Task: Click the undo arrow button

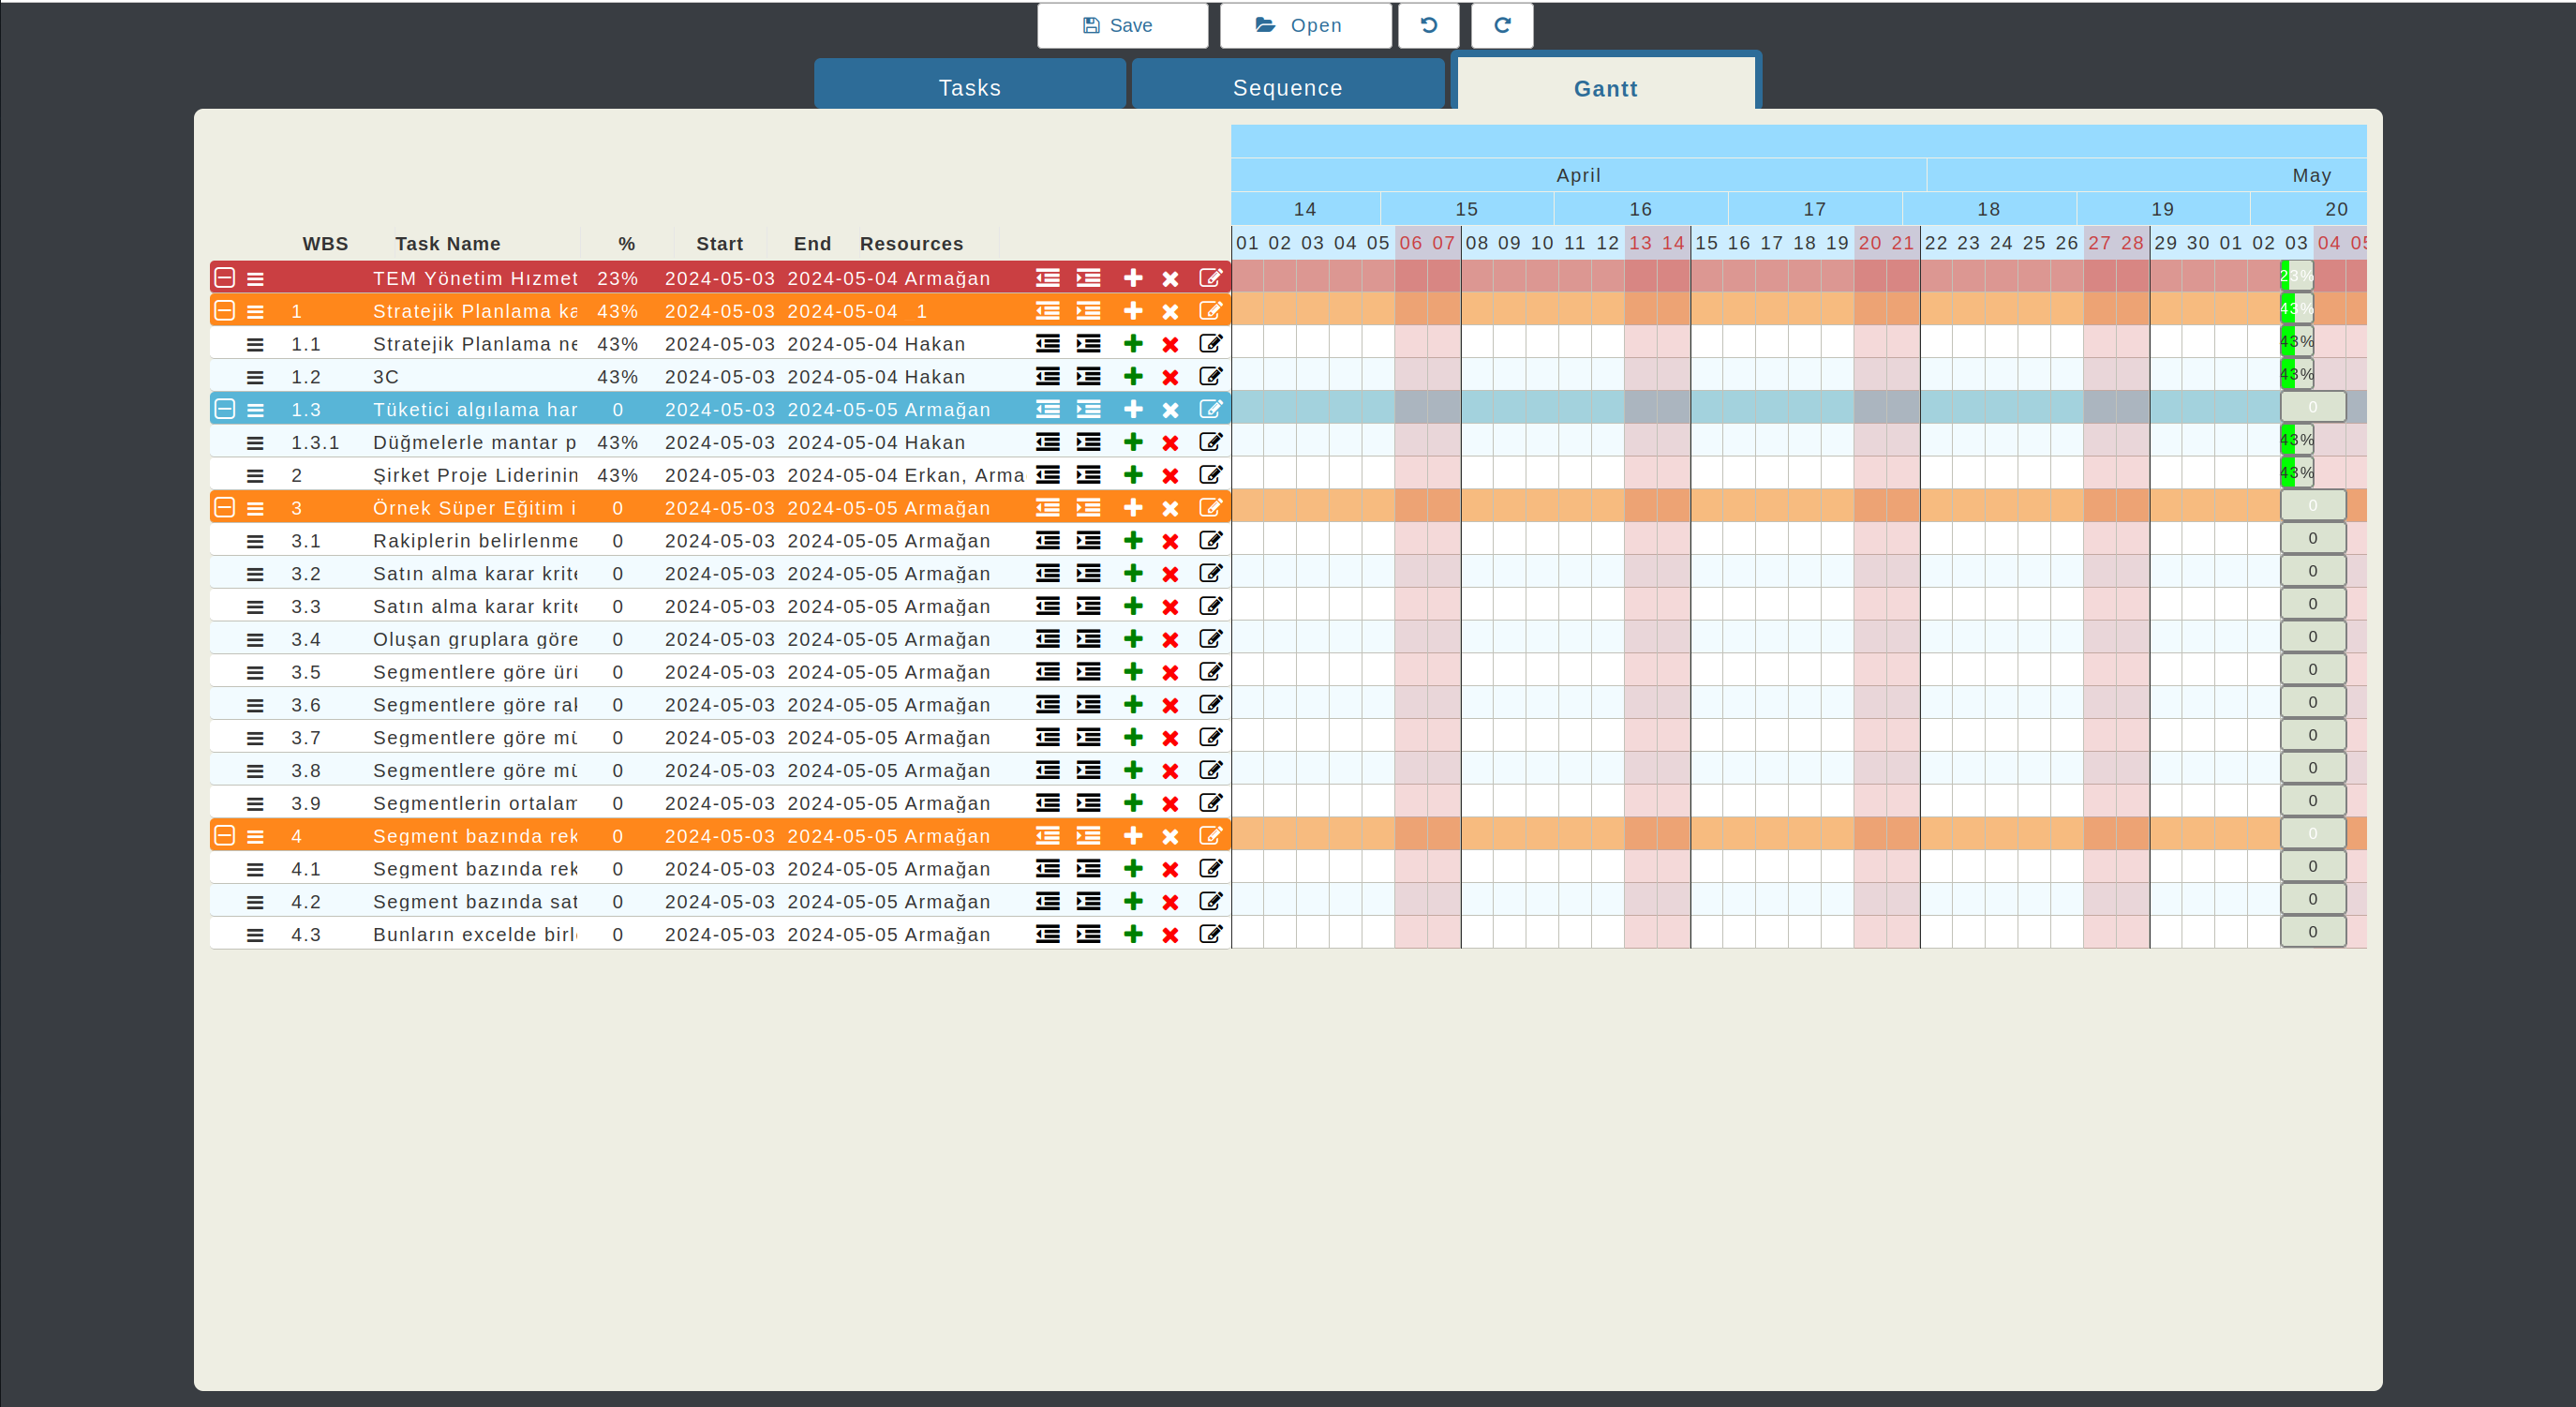Action: tap(1428, 25)
